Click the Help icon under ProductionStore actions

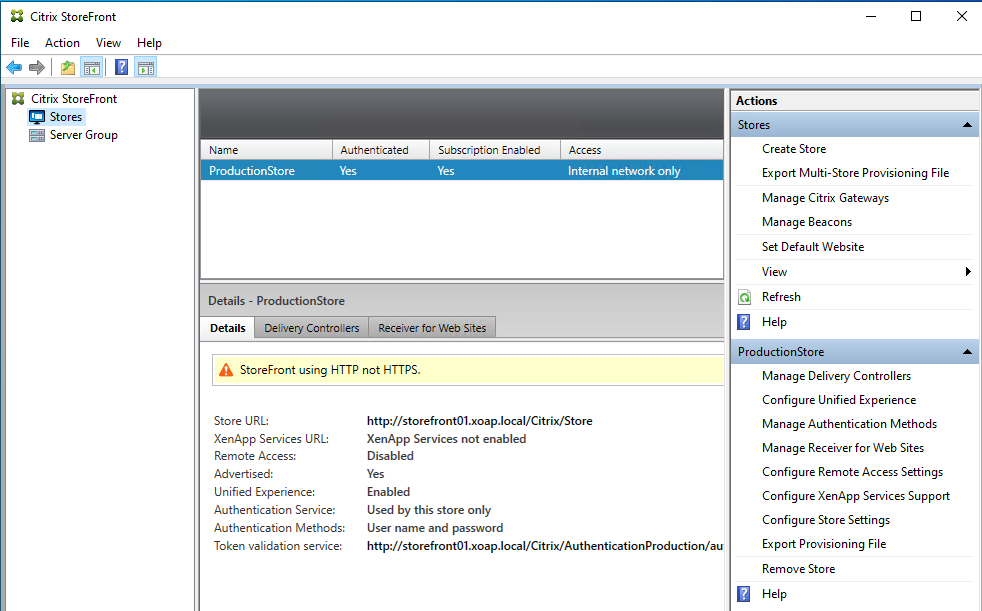(743, 594)
